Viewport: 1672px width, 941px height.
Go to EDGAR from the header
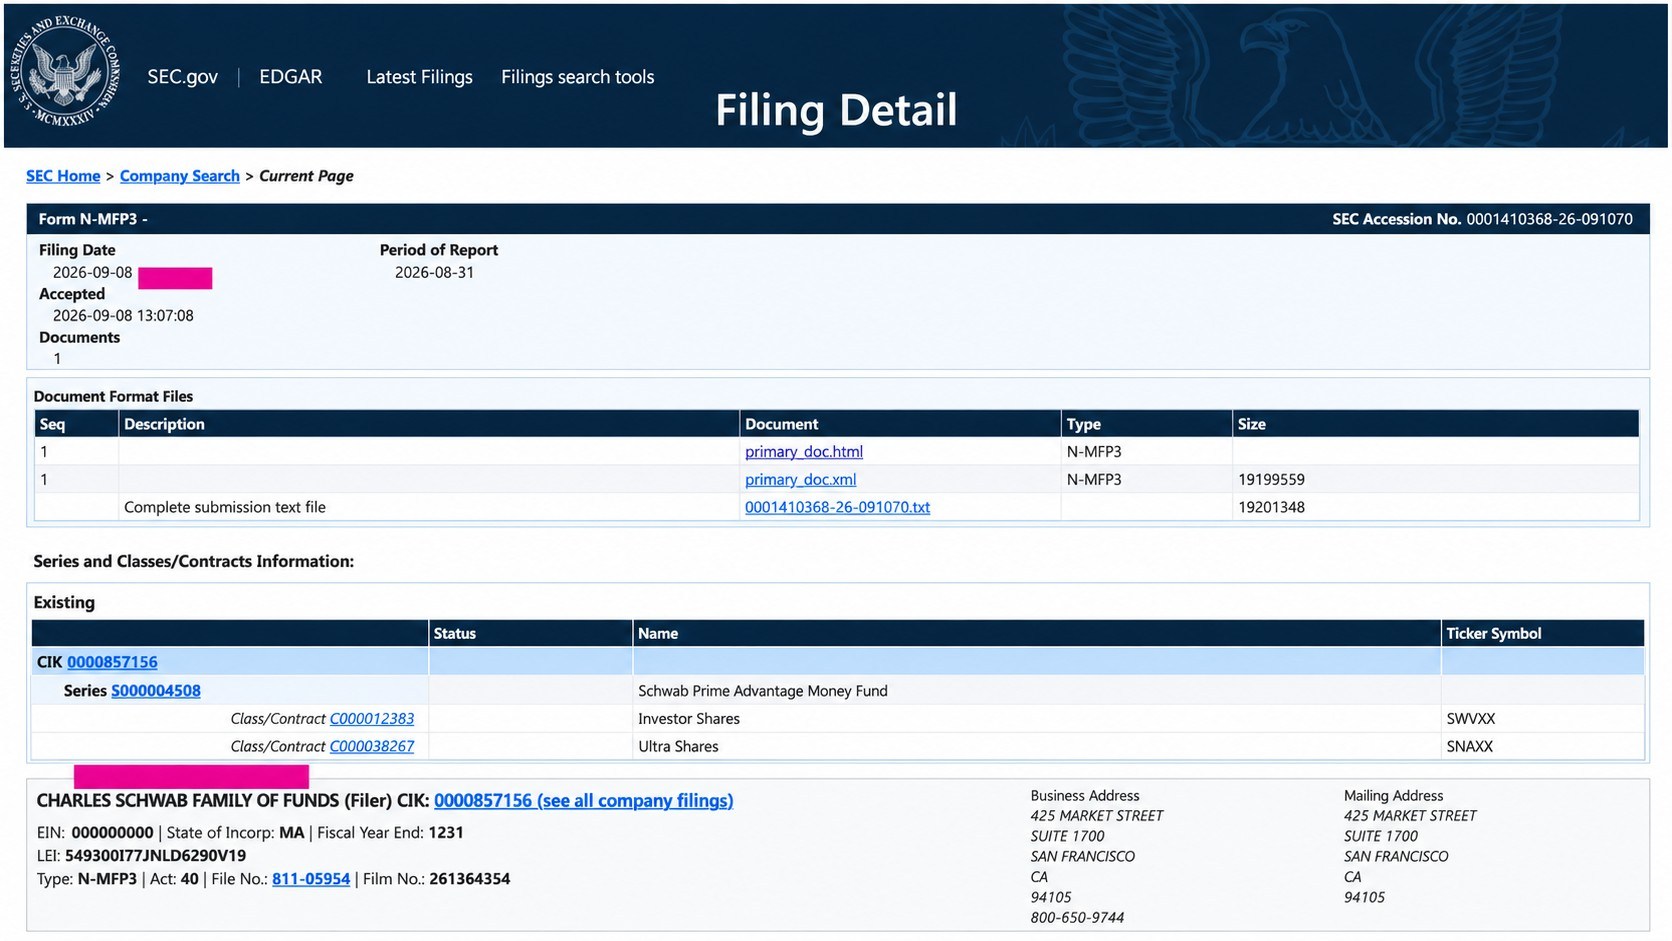tap(291, 77)
